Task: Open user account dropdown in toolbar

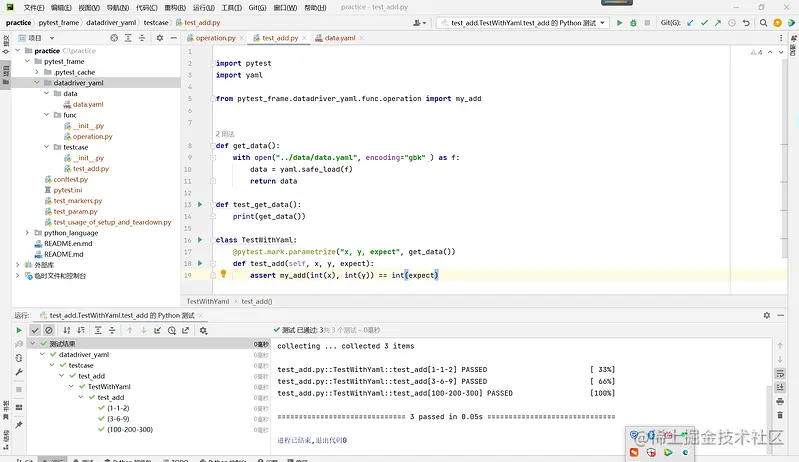Action: pyautogui.click(x=420, y=23)
